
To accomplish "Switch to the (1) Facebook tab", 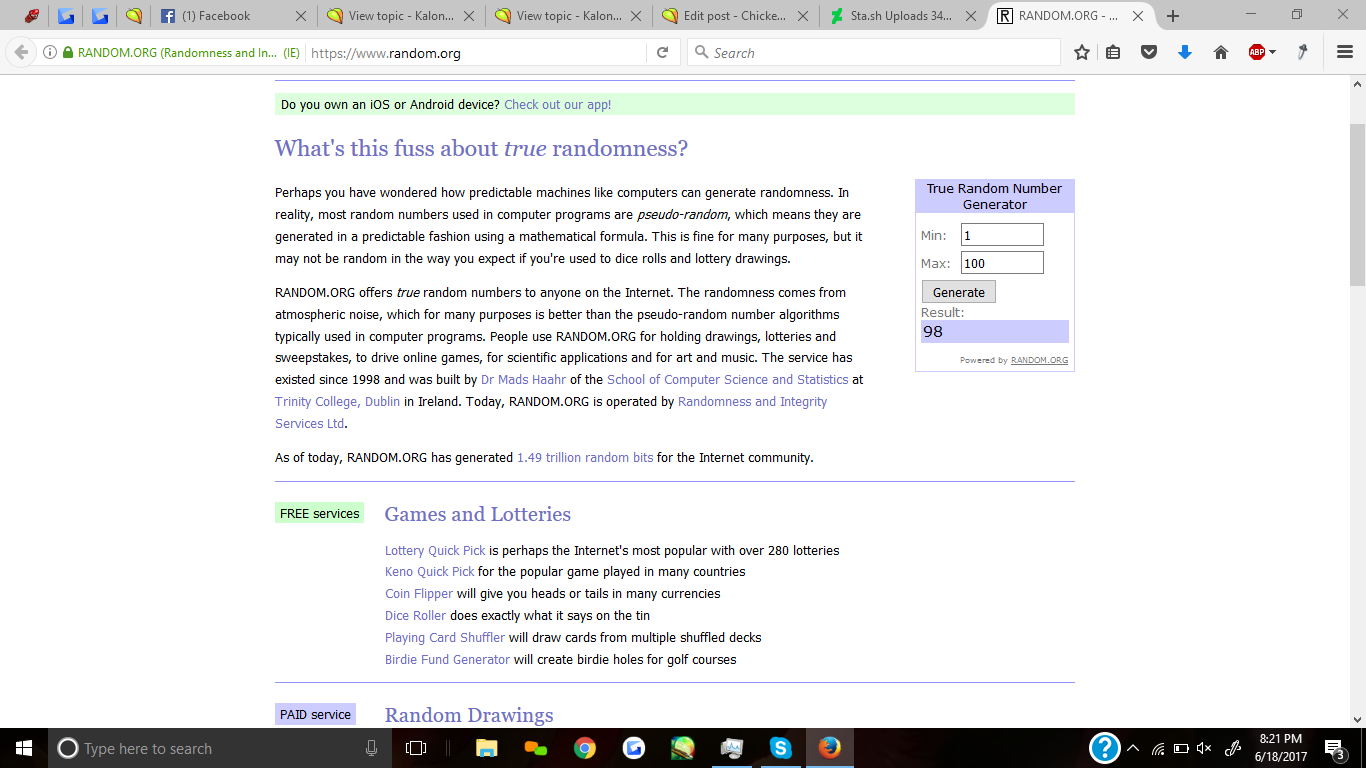I will [x=234, y=16].
